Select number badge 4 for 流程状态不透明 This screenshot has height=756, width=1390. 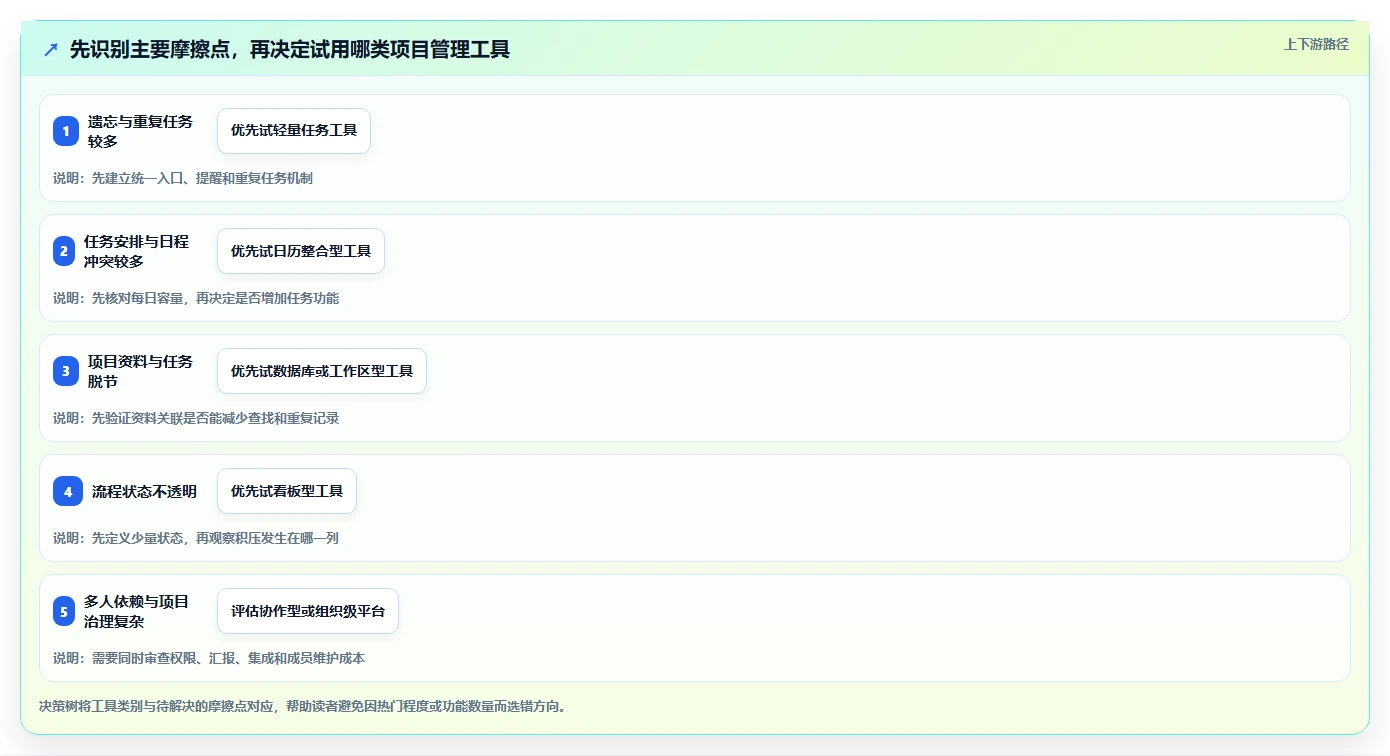[68, 491]
